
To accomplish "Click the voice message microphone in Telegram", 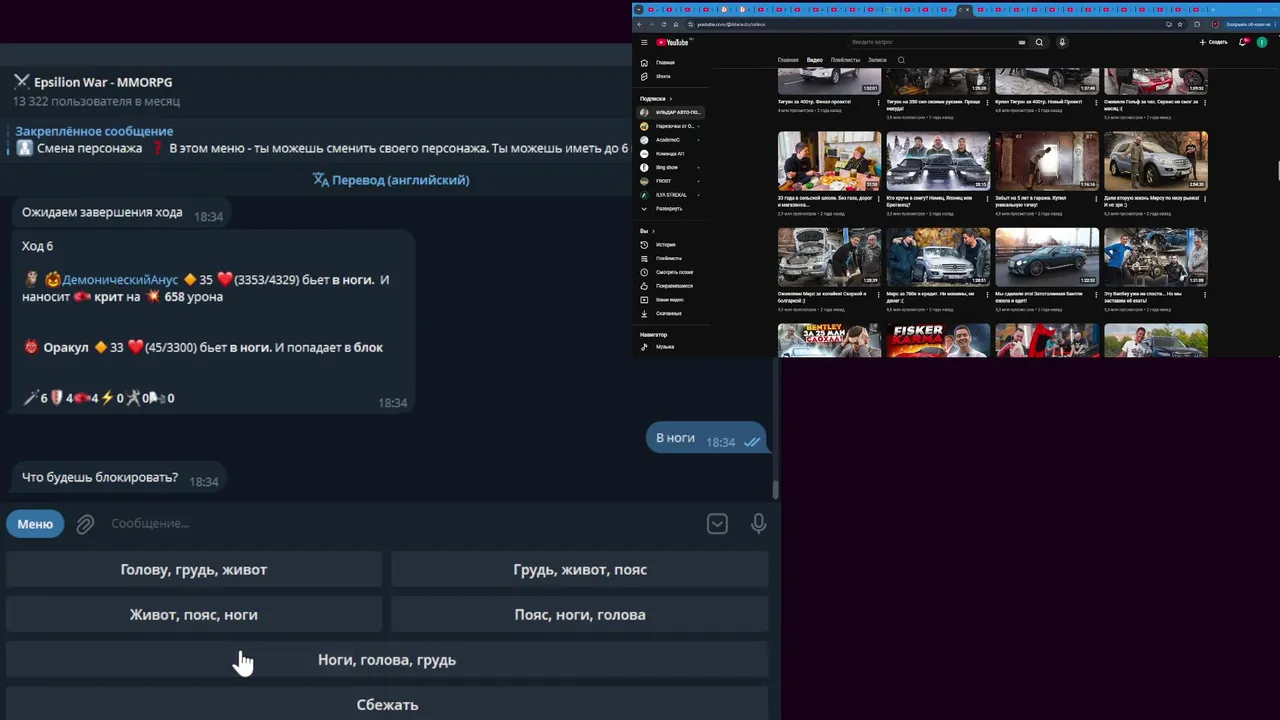I will [759, 524].
